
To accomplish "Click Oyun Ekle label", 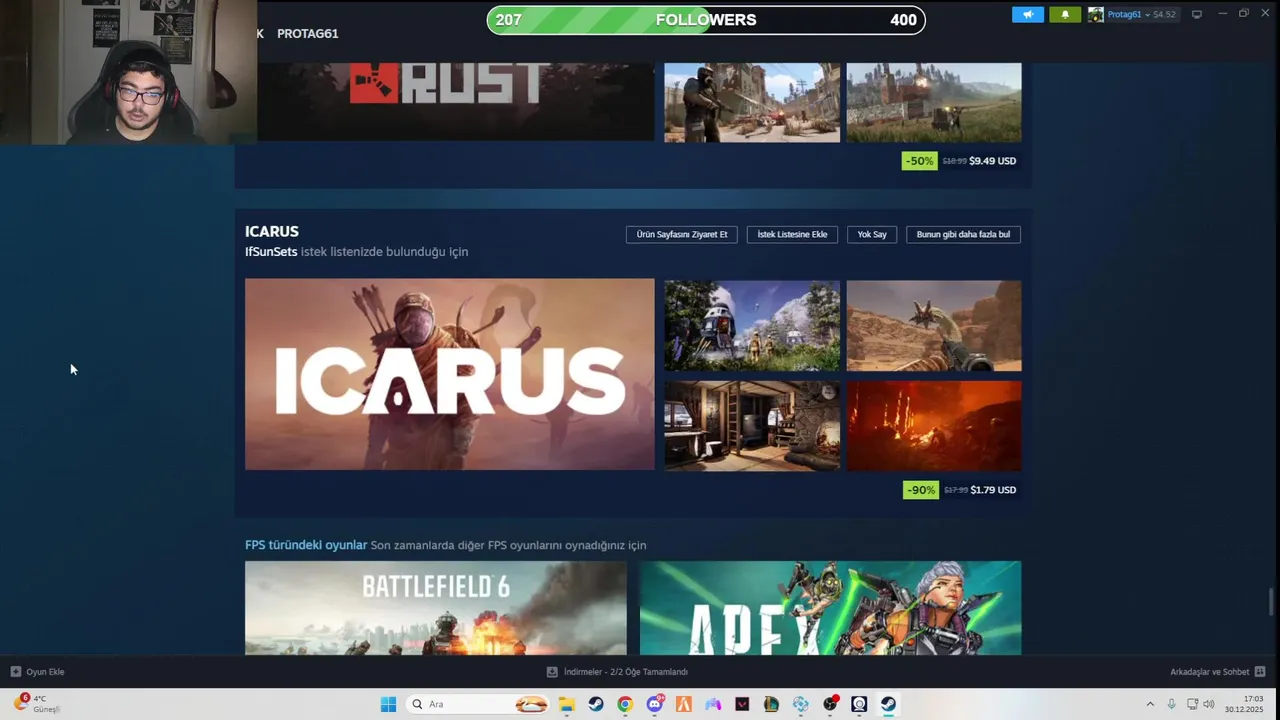I will [45, 672].
